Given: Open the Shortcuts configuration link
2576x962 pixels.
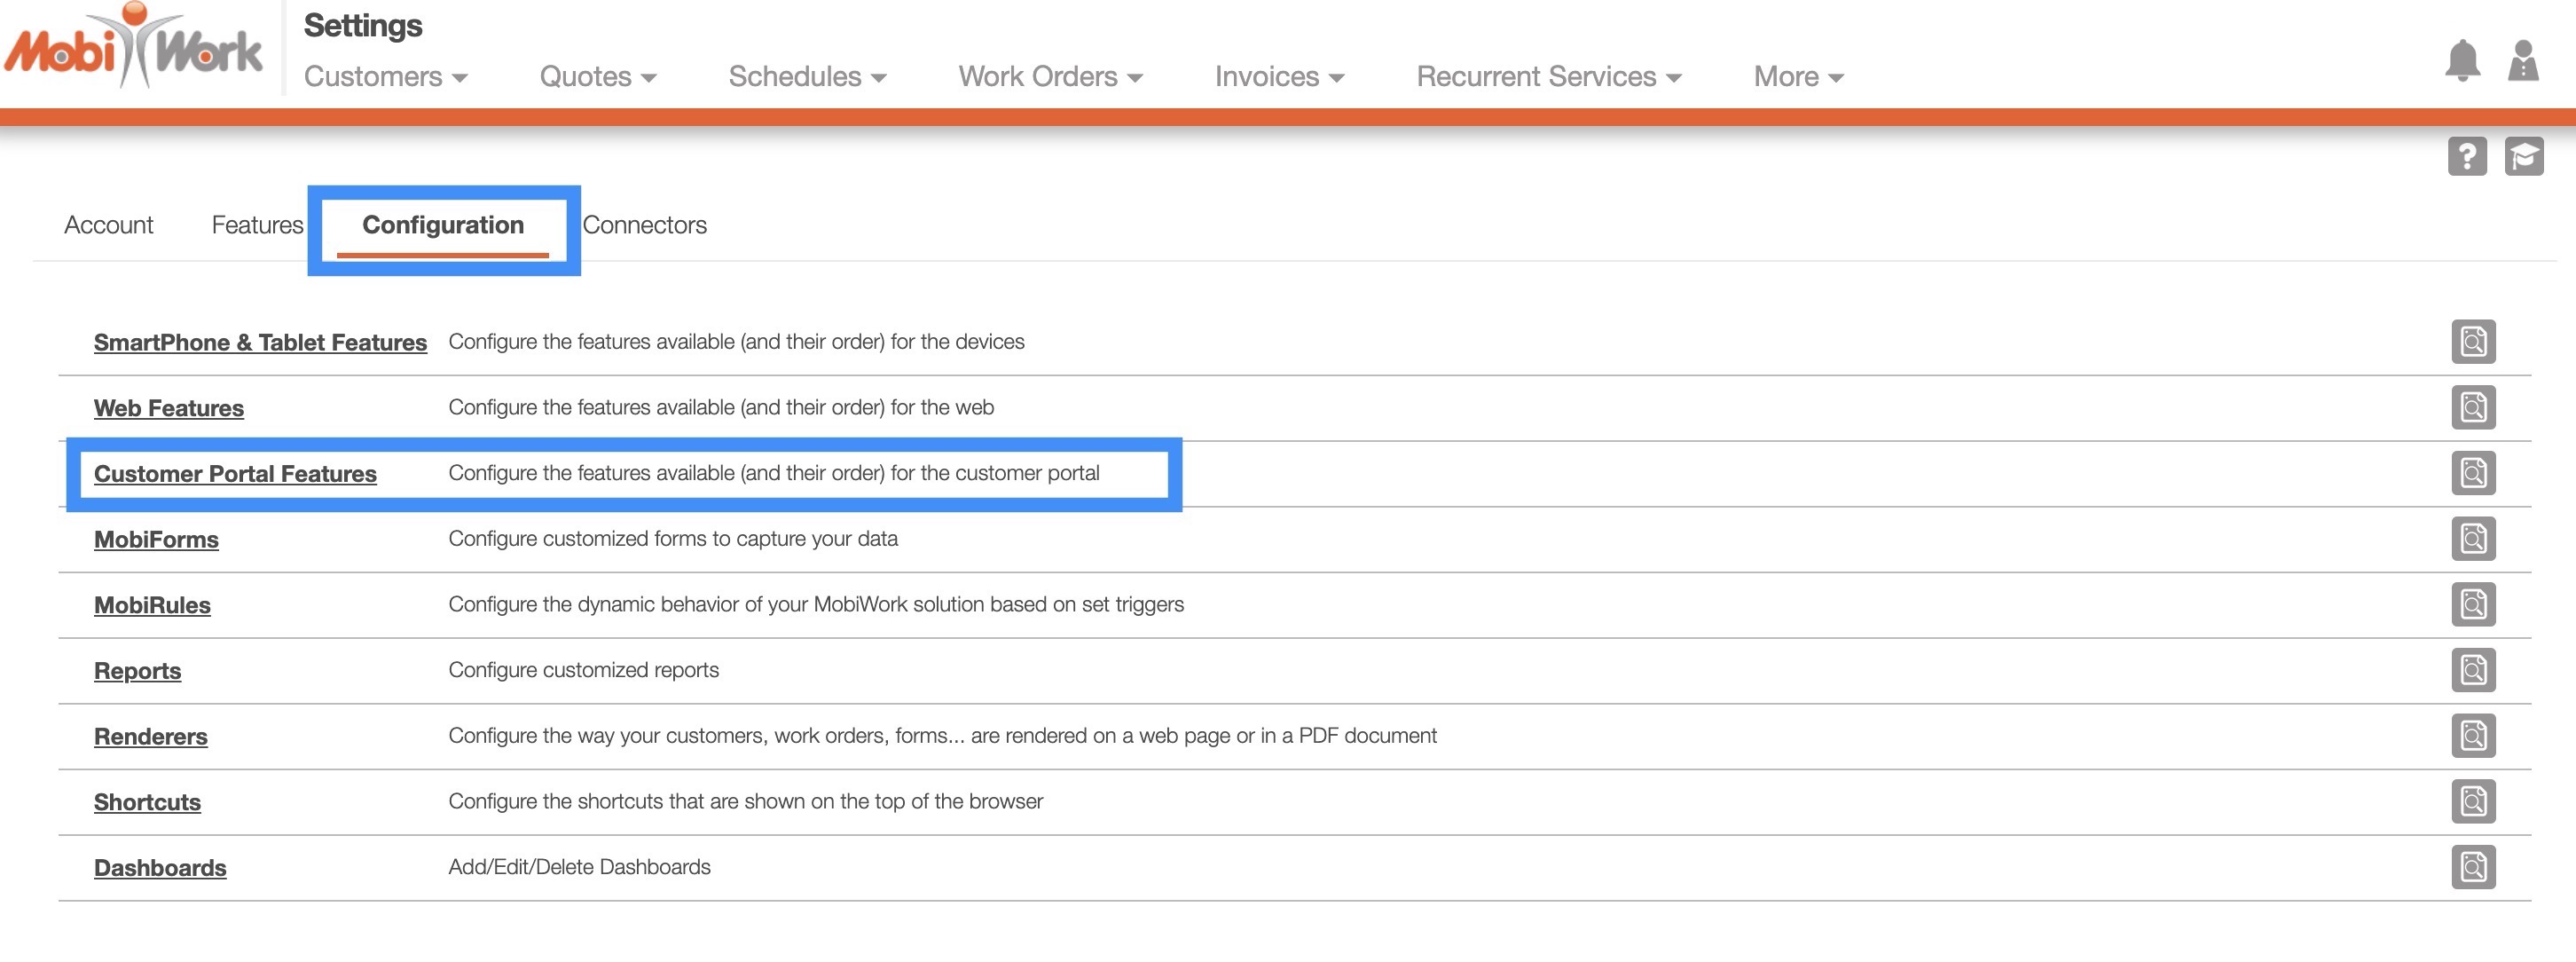Looking at the screenshot, I should (147, 802).
